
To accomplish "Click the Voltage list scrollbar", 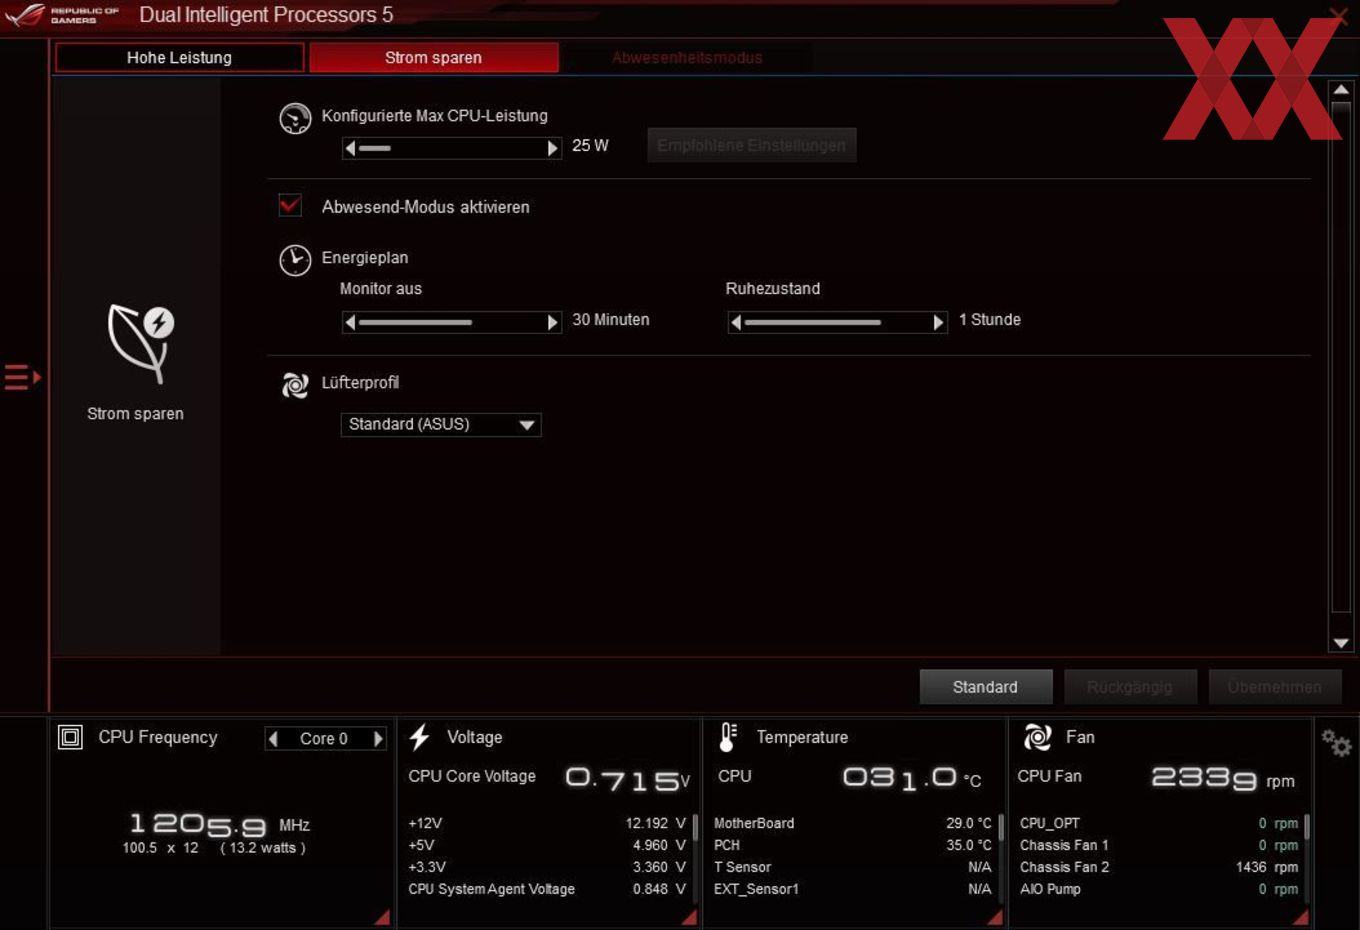I will coord(695,826).
